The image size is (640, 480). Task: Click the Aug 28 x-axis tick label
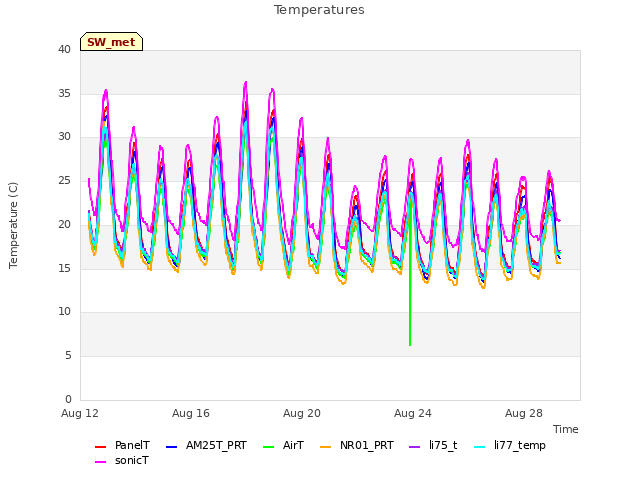[524, 413]
